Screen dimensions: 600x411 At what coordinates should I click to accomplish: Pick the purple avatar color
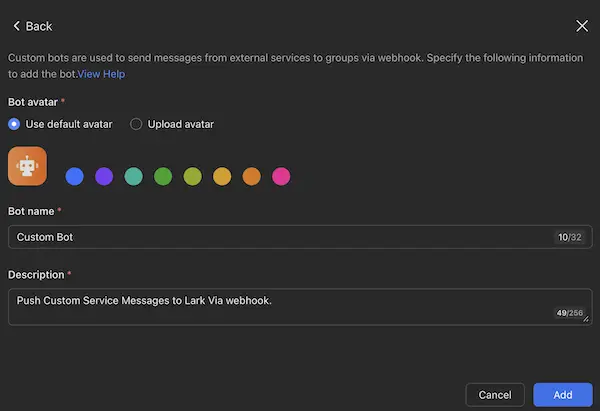click(104, 177)
